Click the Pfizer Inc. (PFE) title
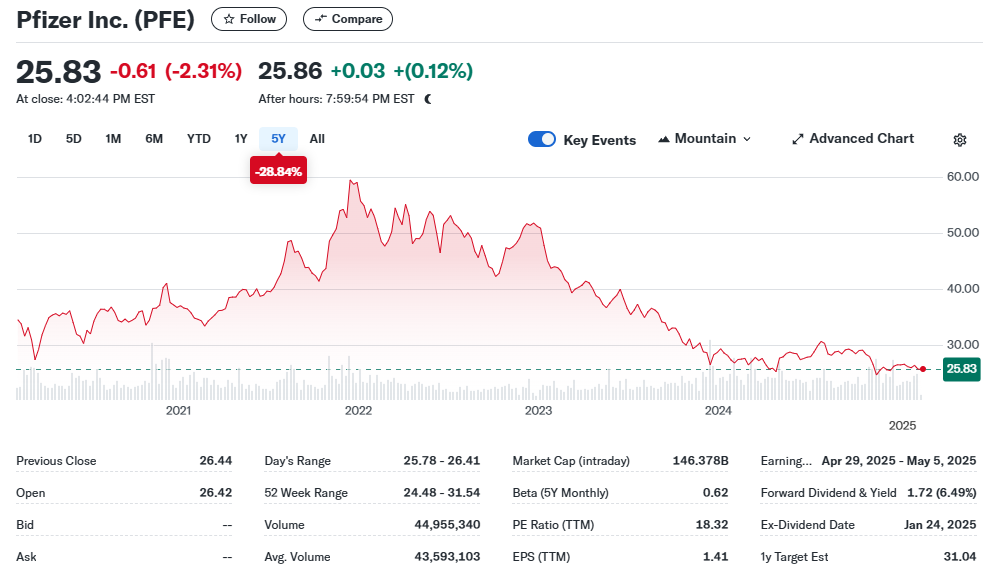The width and height of the screenshot is (996, 580). (105, 20)
